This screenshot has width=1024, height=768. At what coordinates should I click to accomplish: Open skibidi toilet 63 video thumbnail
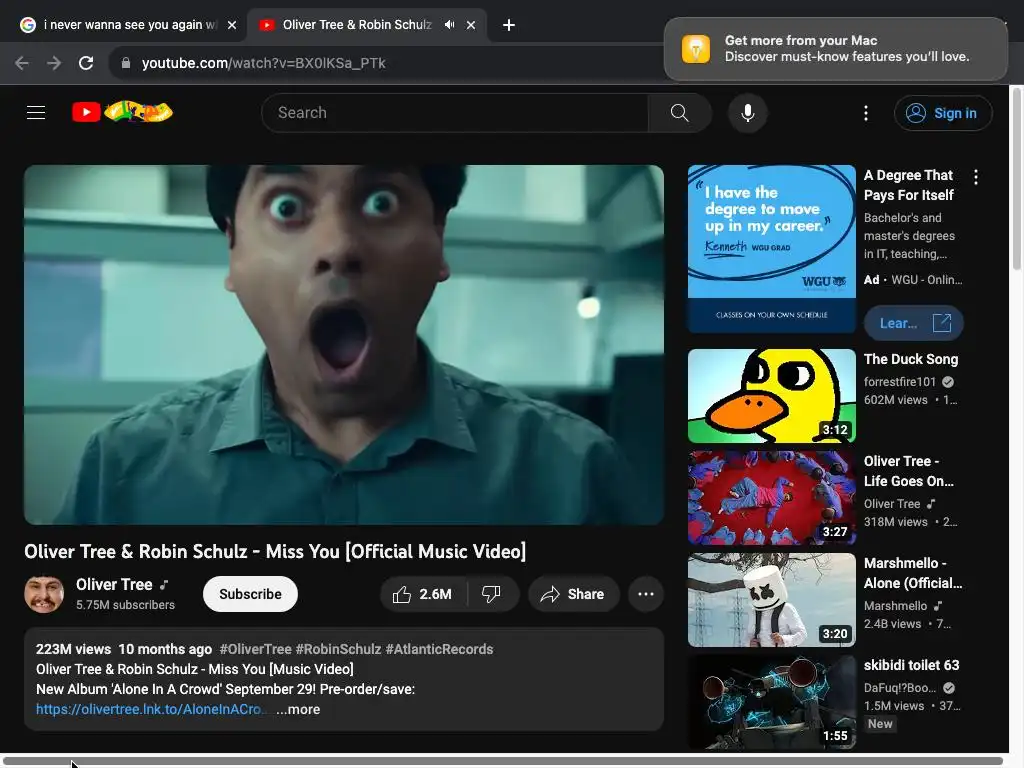[x=771, y=701]
